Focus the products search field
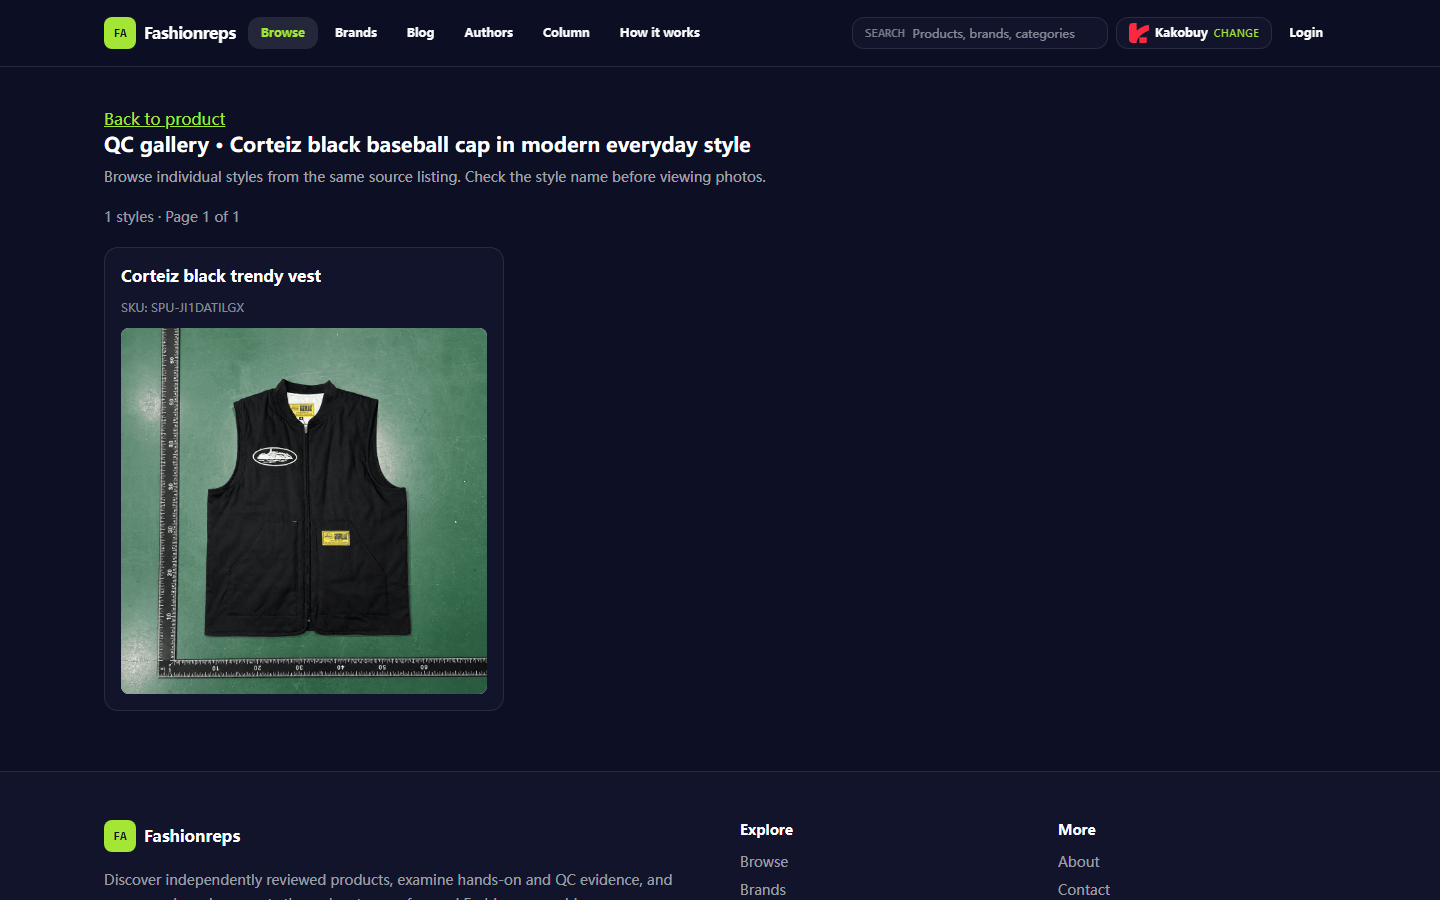1440x900 pixels. point(980,33)
